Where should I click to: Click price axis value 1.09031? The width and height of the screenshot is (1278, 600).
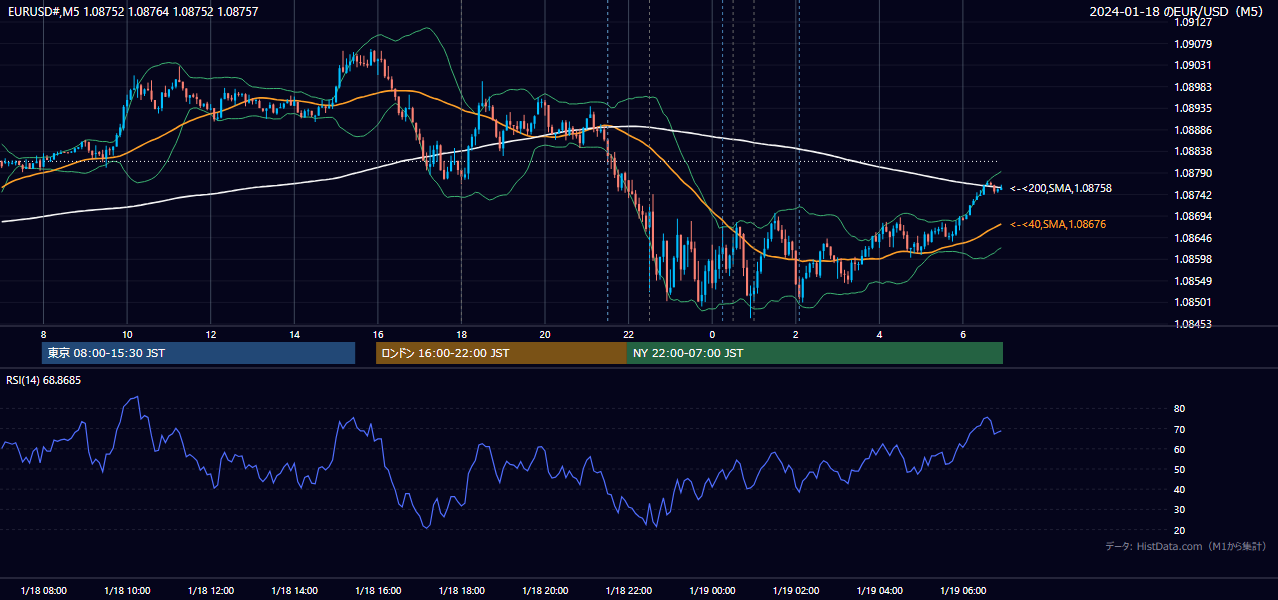[x=1193, y=65]
